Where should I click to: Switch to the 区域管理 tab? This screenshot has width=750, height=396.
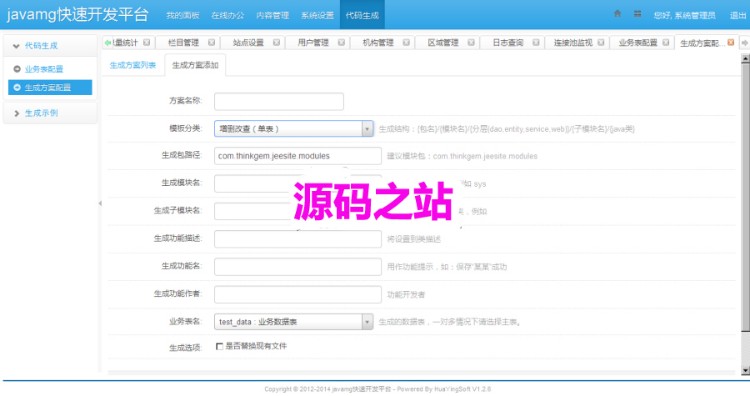[x=443, y=43]
